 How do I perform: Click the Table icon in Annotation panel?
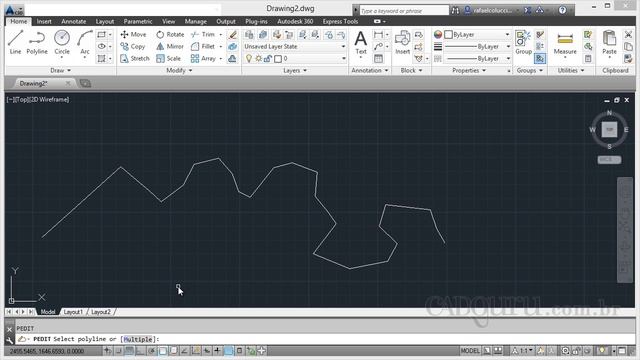pos(379,58)
